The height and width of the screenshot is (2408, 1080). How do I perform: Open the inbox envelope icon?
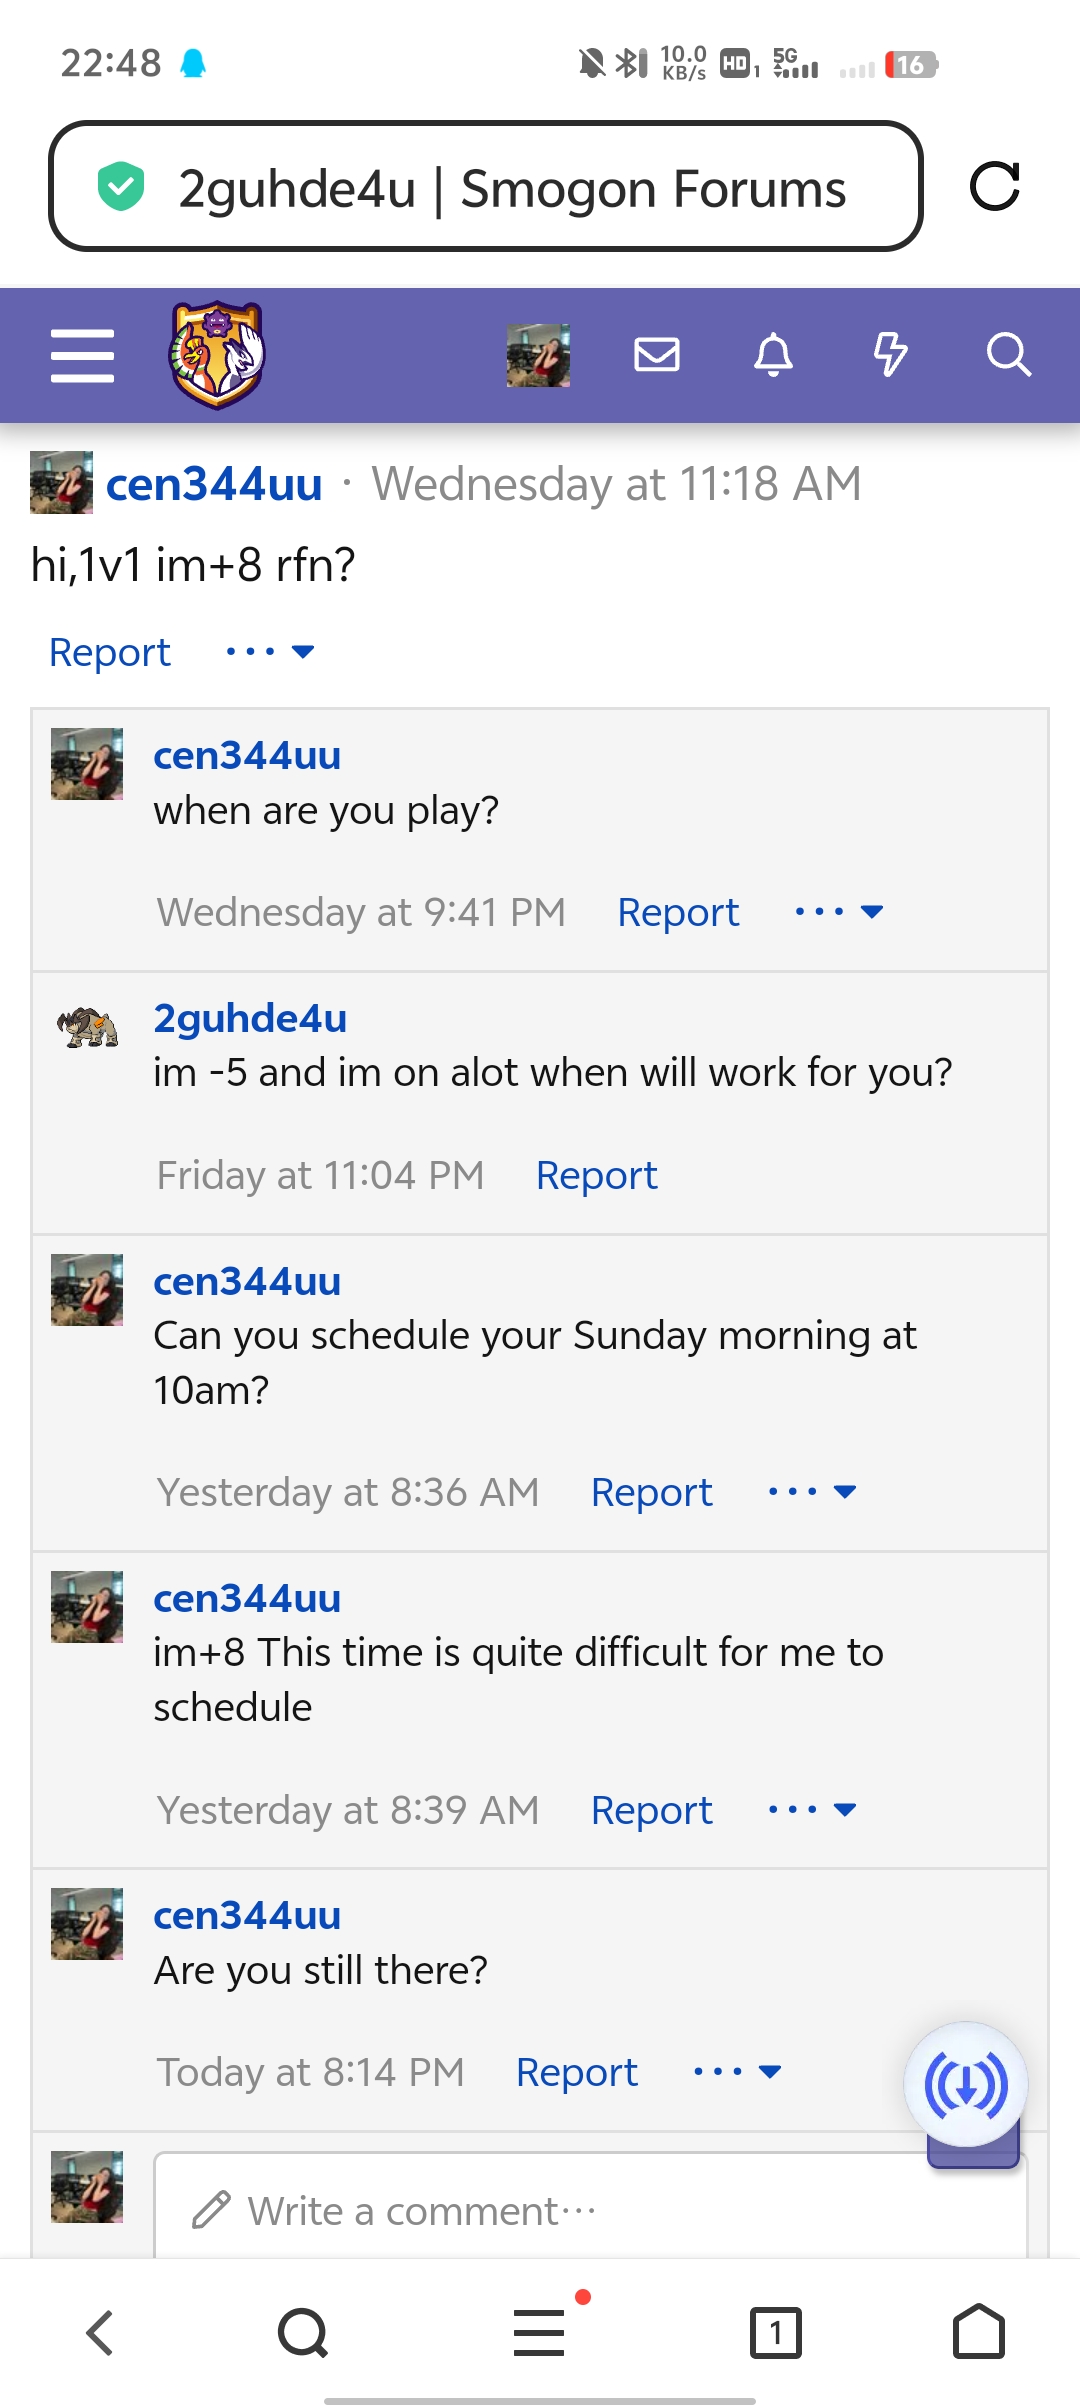(x=657, y=354)
